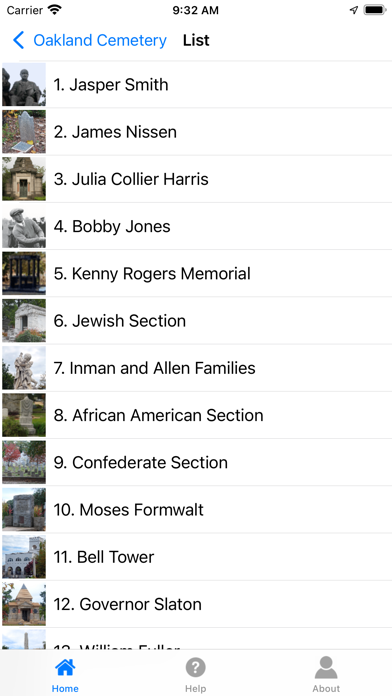Select 8. African American Section
The image size is (392, 696).
coord(196,415)
